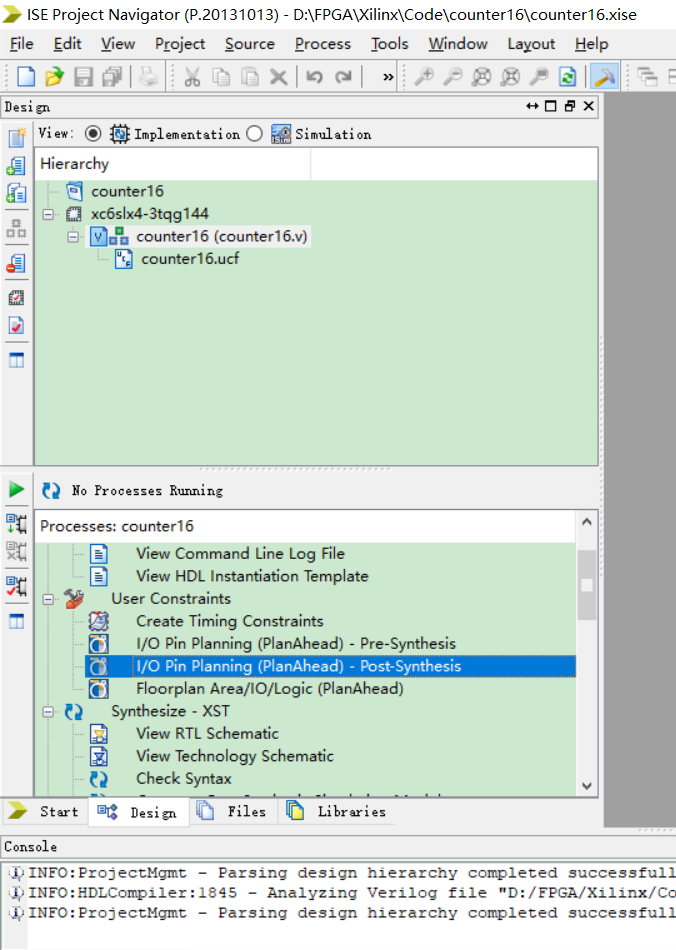
Task: Click the Refresh toolbar icon
Action: (x=568, y=77)
